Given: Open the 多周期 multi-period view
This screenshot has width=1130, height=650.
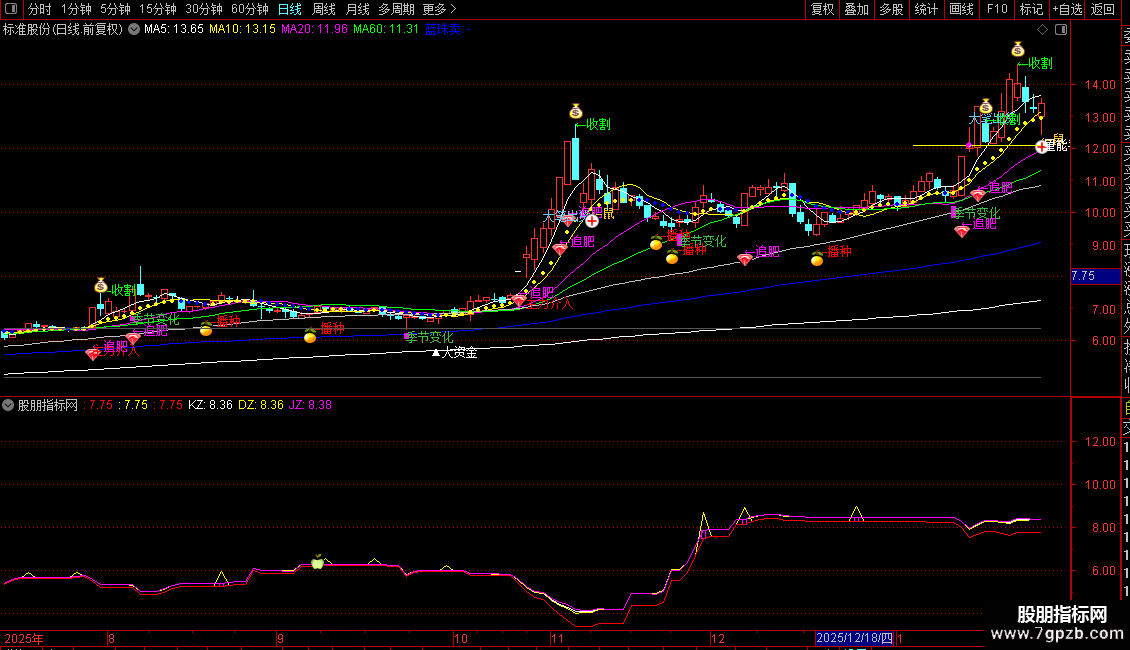Looking at the screenshot, I should [x=396, y=9].
